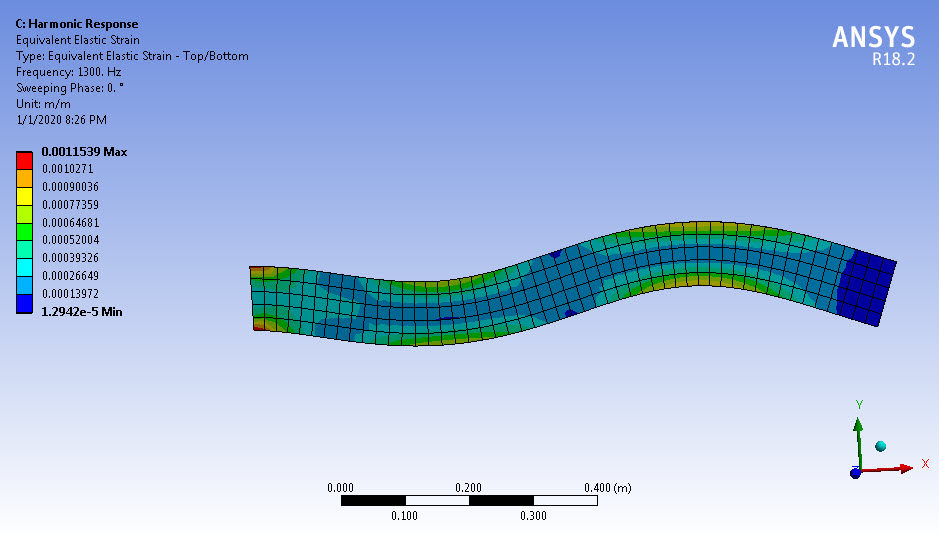Viewport: 939px width, 540px height.
Task: Click the 0.300 scale label
Action: (533, 516)
